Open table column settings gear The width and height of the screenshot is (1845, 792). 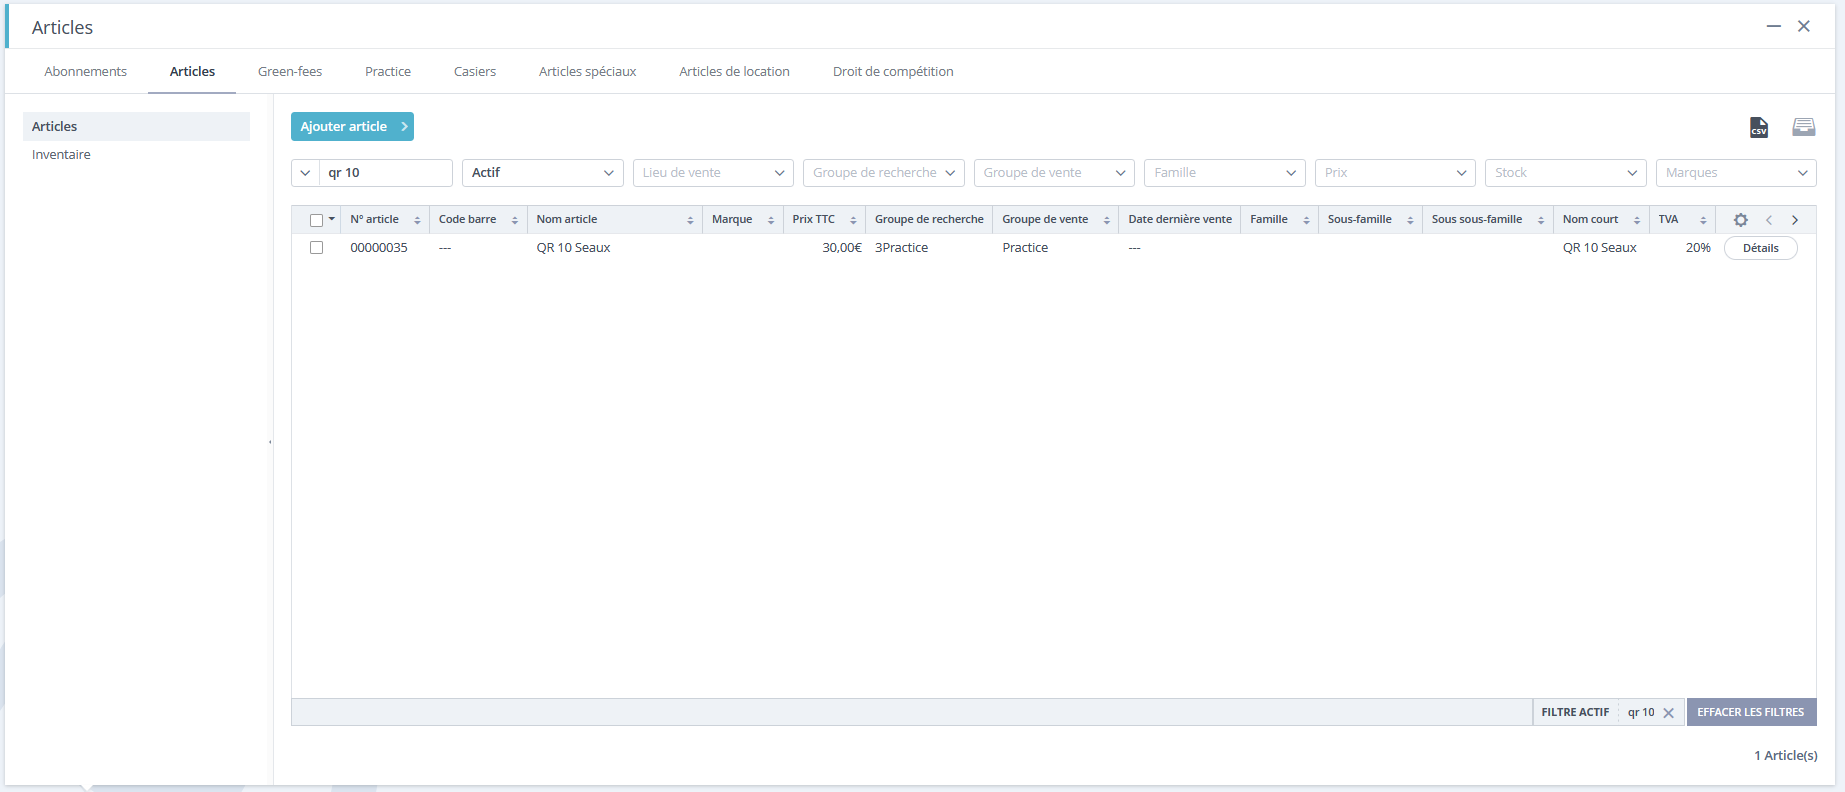pos(1741,220)
